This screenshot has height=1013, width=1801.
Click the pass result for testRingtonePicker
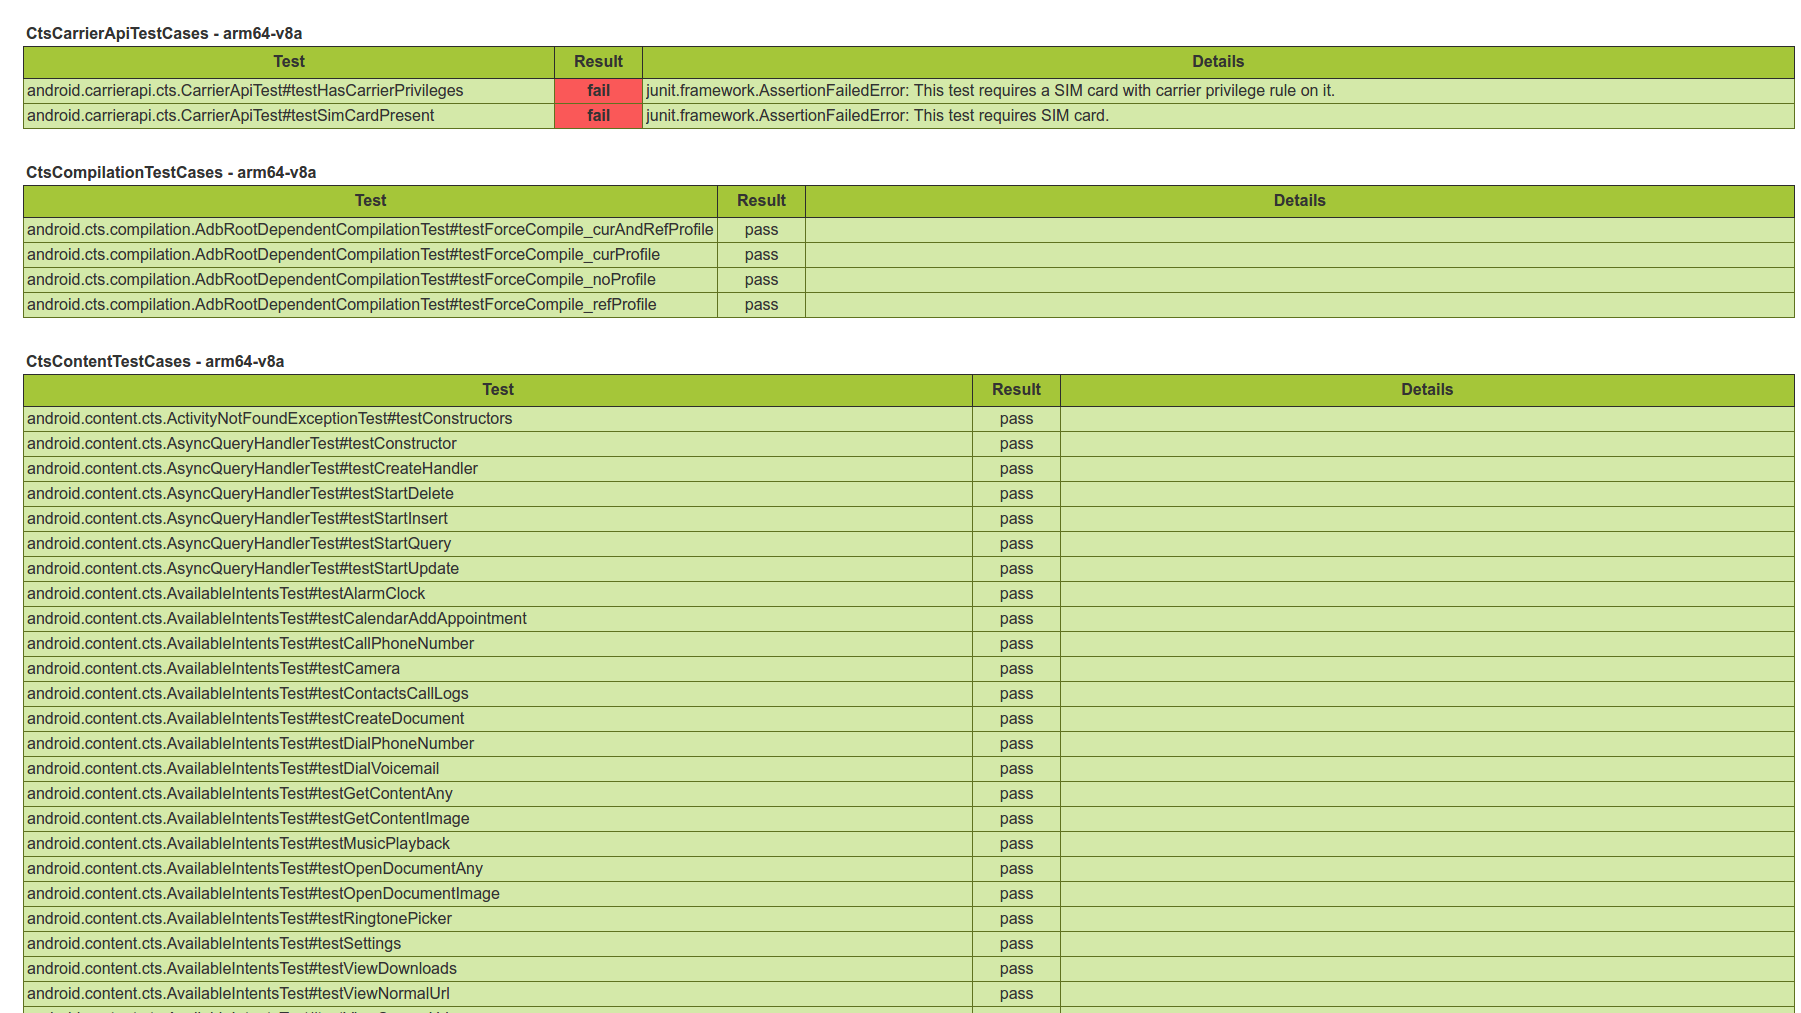[x=1016, y=918]
